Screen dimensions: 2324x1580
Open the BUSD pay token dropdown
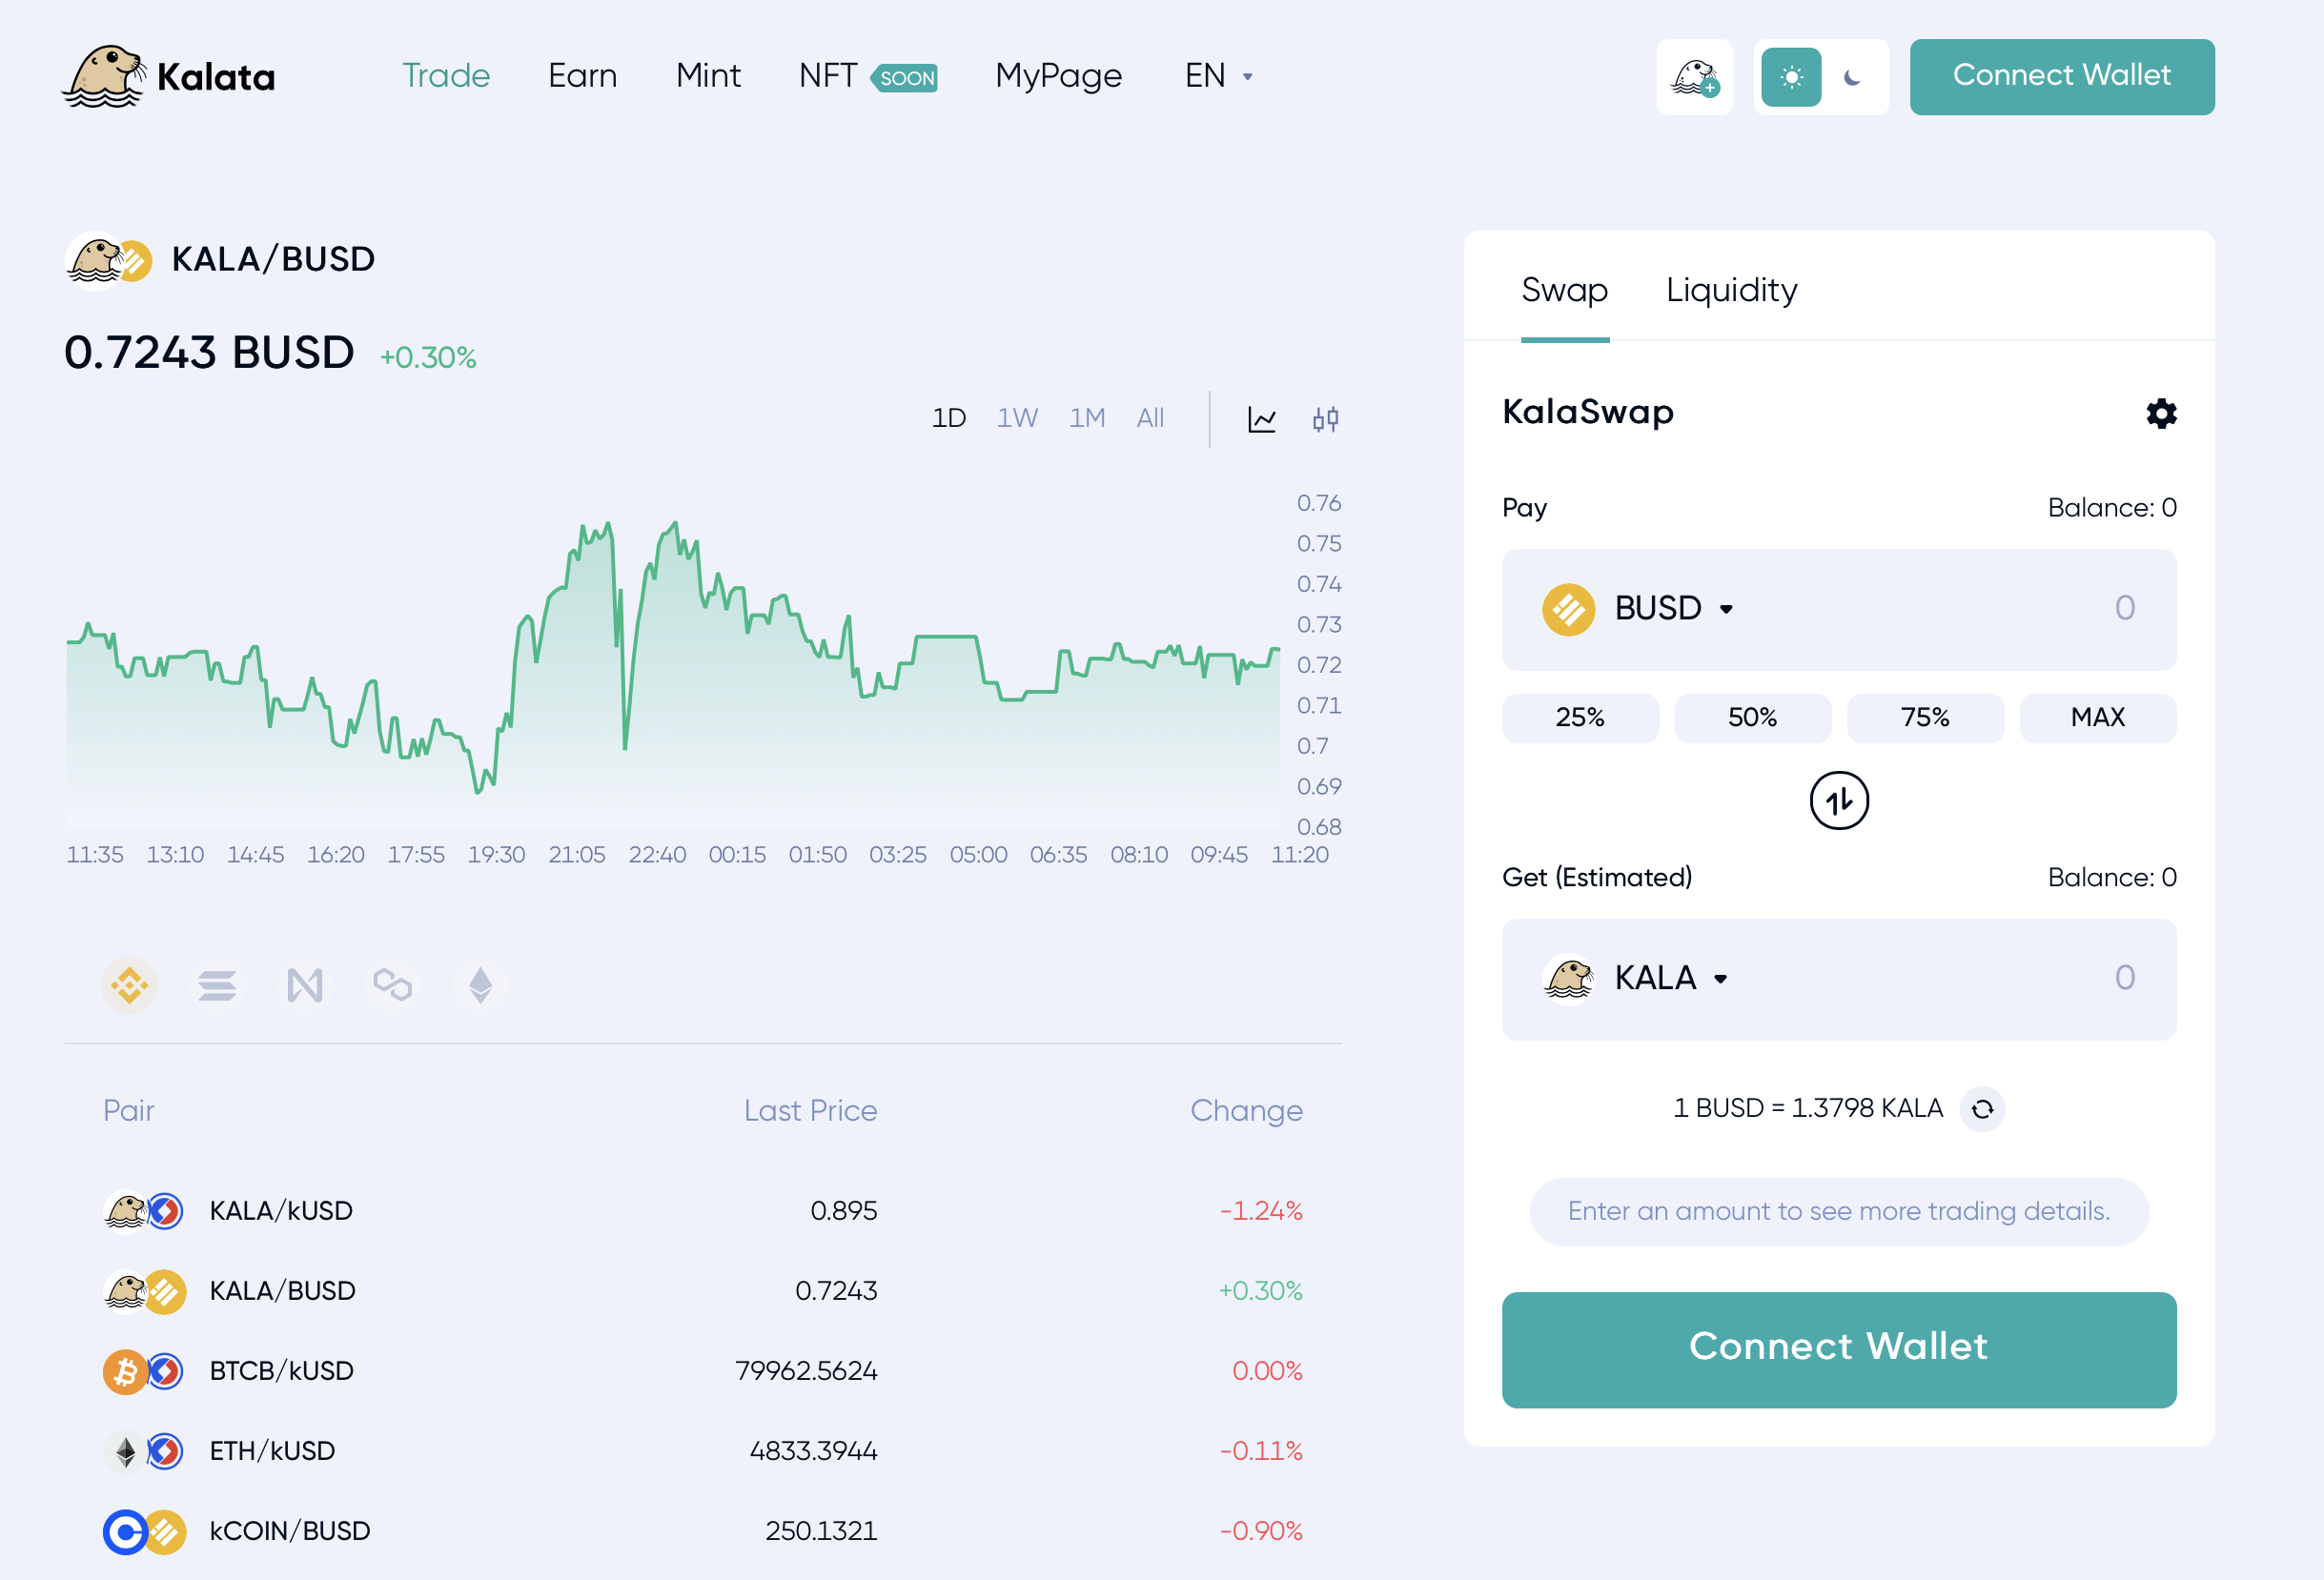pos(1673,608)
